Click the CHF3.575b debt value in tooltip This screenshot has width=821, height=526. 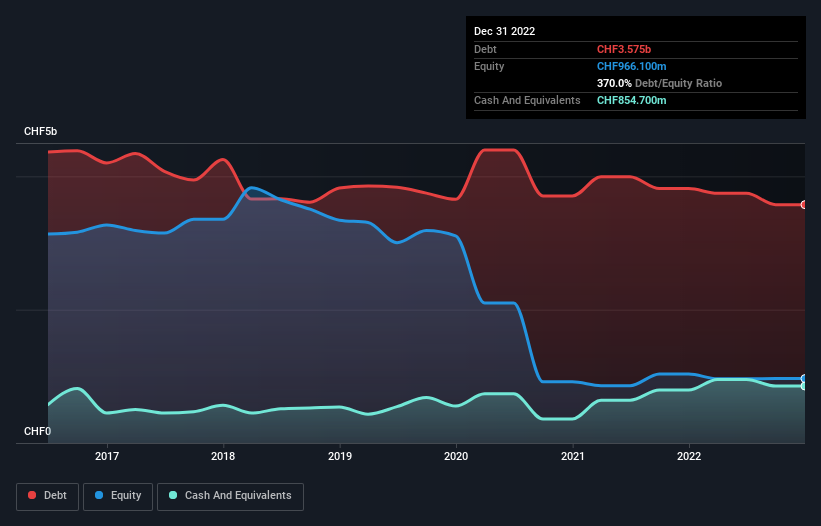pos(624,49)
